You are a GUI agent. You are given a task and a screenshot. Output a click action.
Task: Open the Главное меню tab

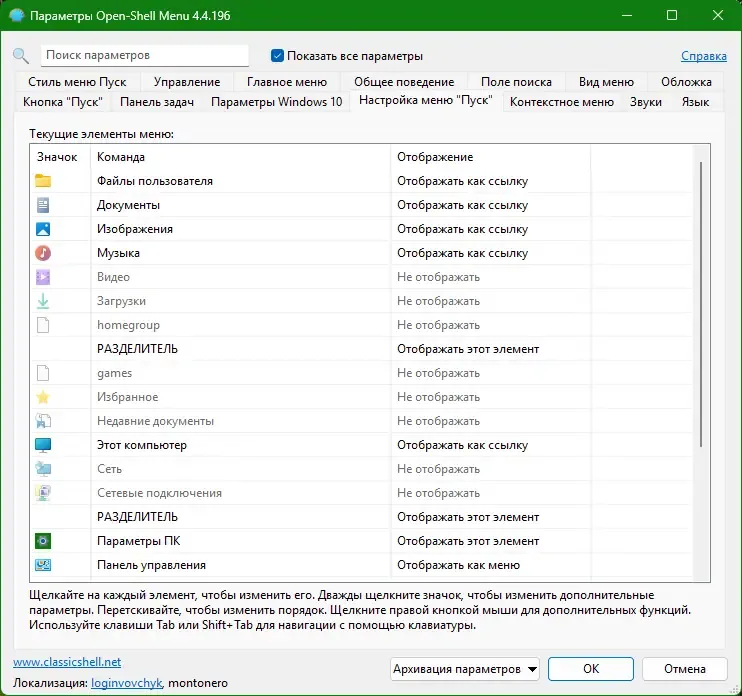[287, 82]
